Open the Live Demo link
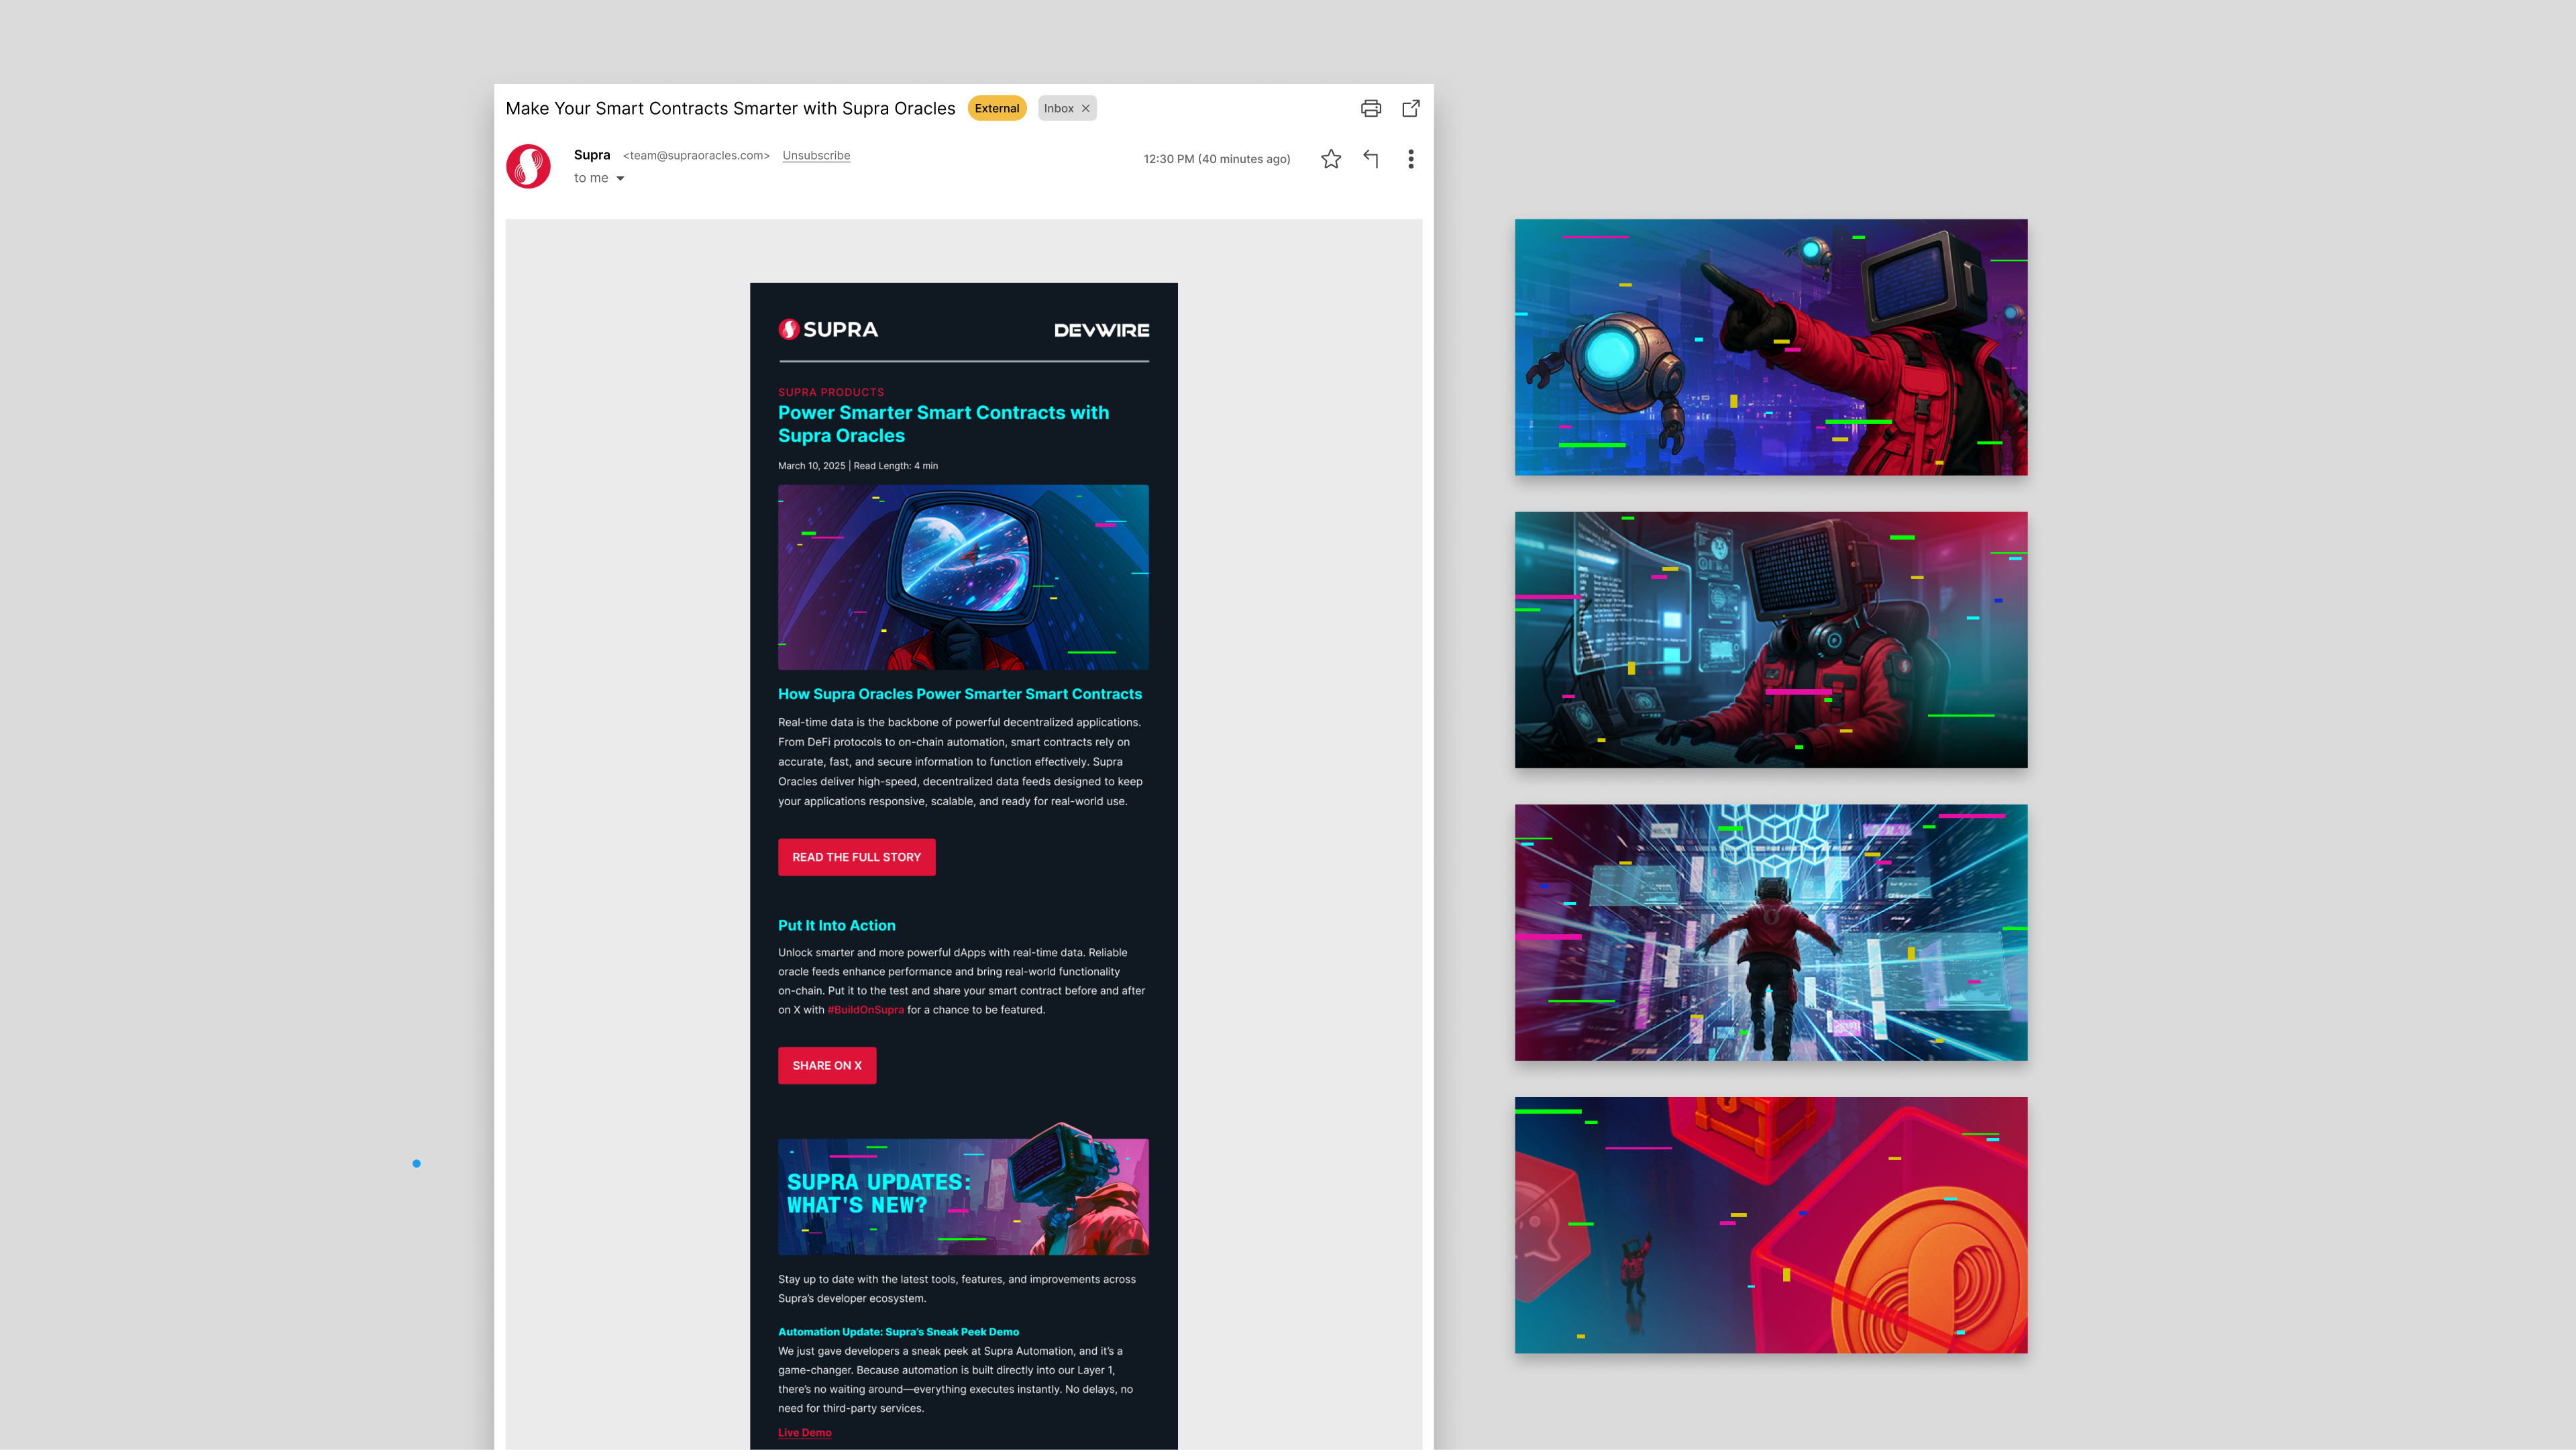2576x1450 pixels. pyautogui.click(x=804, y=1432)
